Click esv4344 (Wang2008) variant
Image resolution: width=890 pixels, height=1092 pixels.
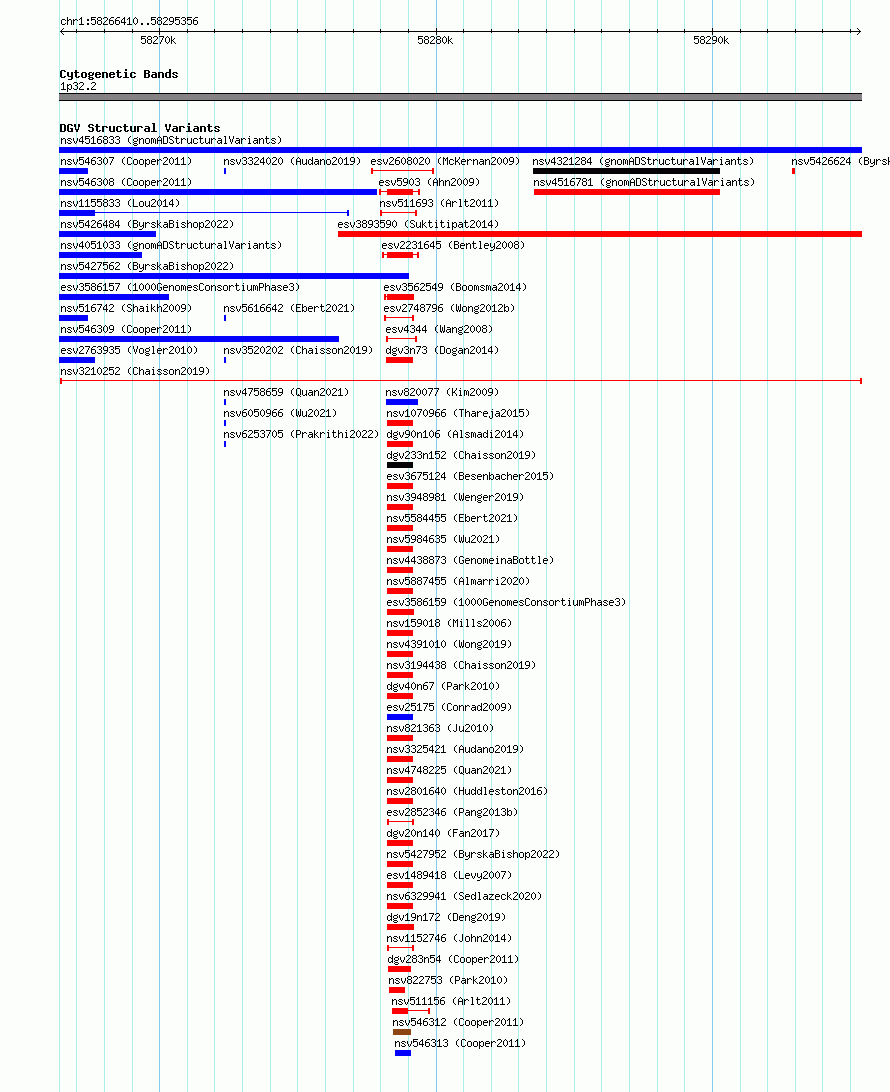(439, 328)
